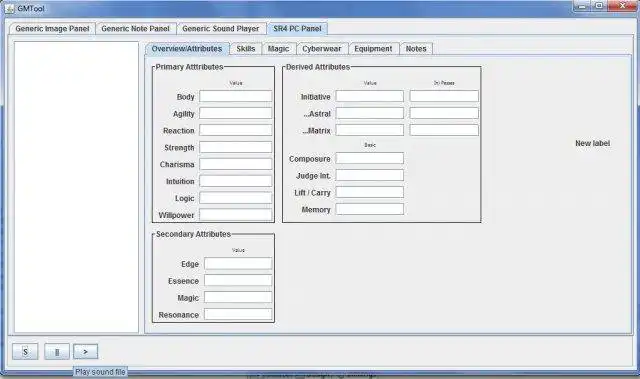The height and width of the screenshot is (379, 640).
Task: Select the SR4 PC Panel tab
Action: (x=297, y=29)
